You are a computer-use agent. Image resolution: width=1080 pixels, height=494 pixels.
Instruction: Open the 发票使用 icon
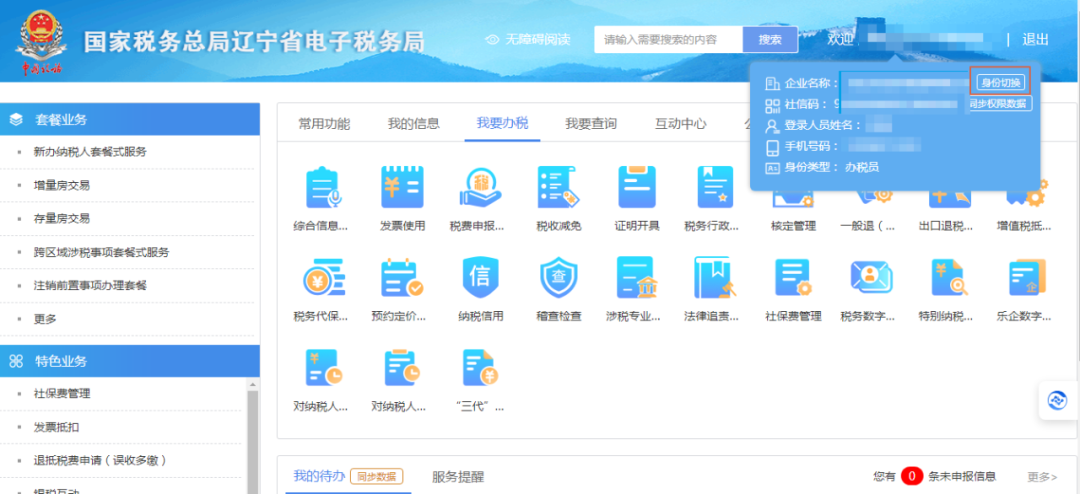coord(403,187)
